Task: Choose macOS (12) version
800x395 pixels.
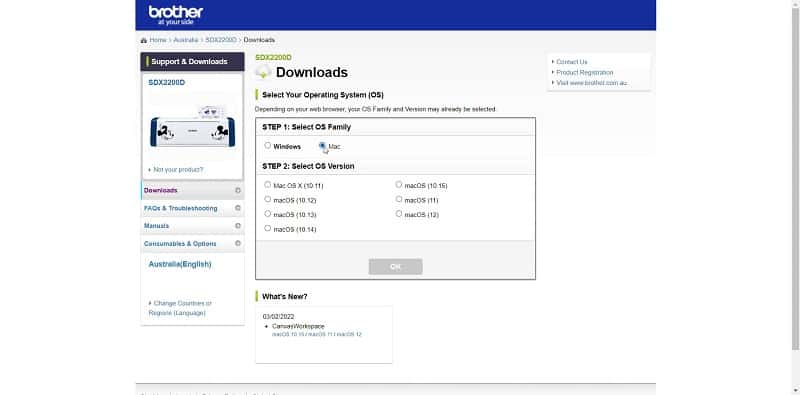Action: click(x=398, y=214)
